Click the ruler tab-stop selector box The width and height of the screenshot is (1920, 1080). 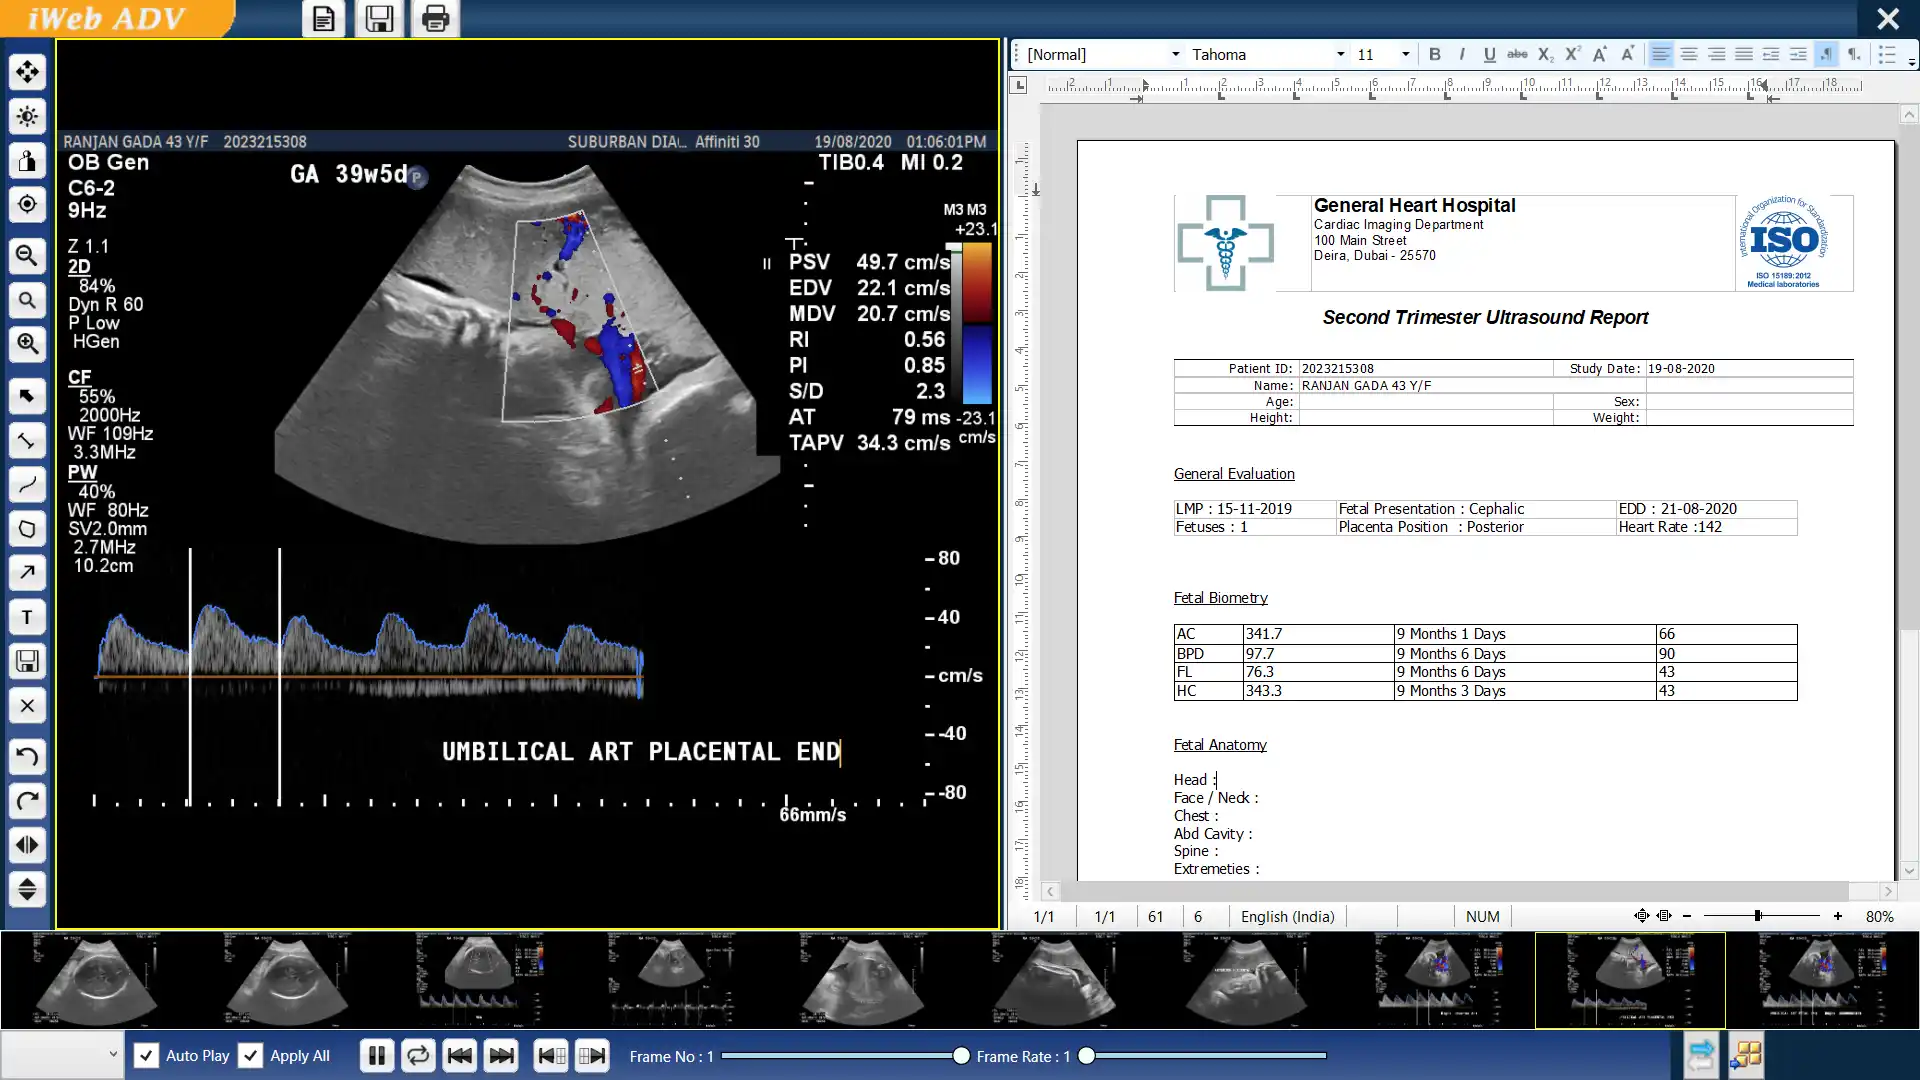click(1019, 85)
